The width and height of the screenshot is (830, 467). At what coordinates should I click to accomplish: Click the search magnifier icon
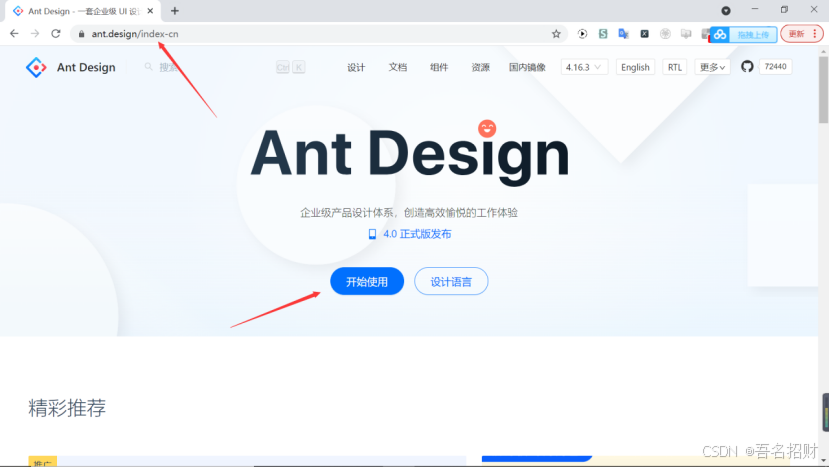click(x=148, y=67)
